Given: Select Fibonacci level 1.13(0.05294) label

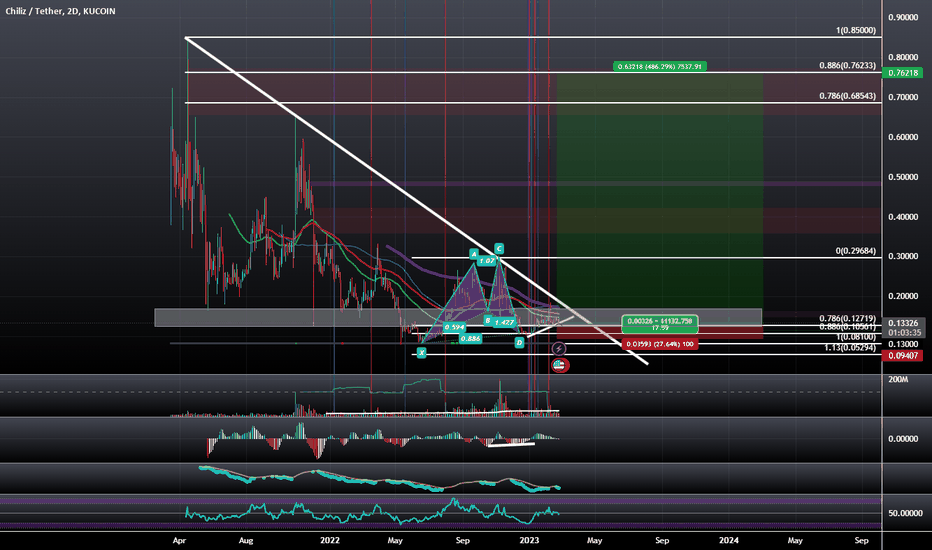Looking at the screenshot, I should (850, 348).
